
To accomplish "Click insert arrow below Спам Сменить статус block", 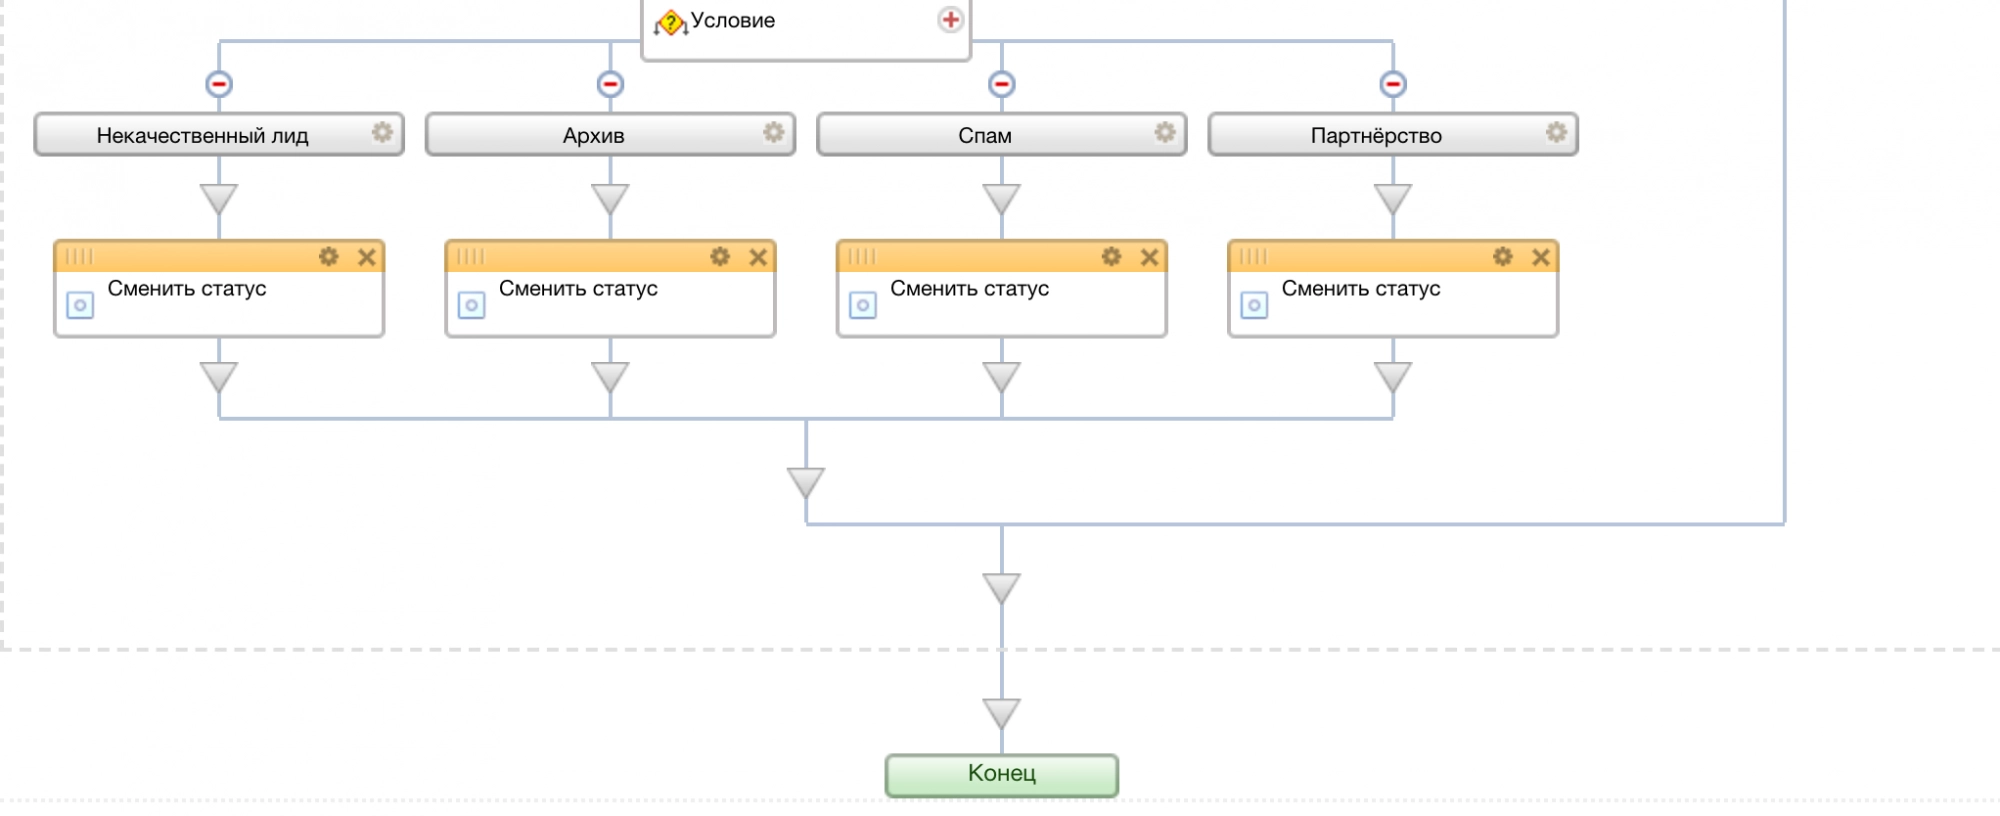I will (1001, 377).
